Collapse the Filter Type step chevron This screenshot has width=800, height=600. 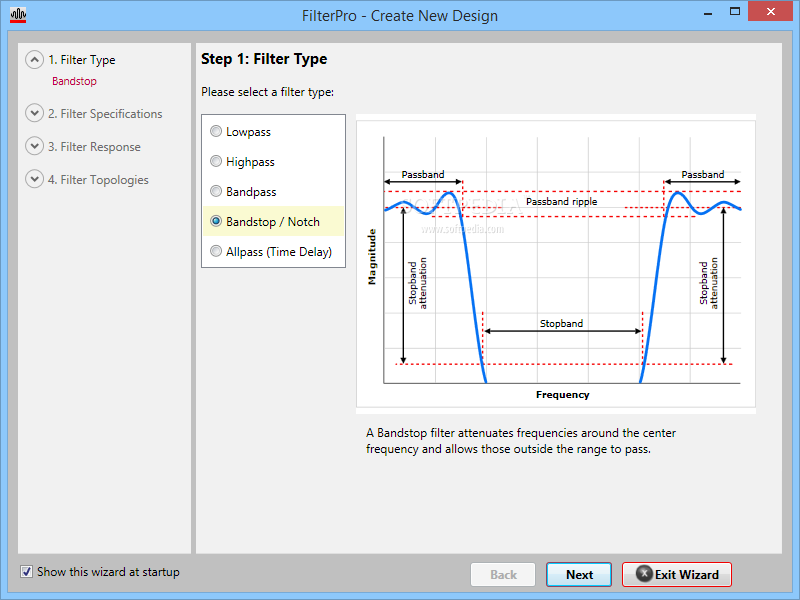click(x=34, y=60)
